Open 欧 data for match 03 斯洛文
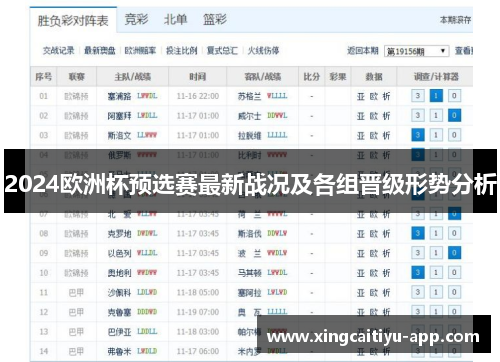This screenshot has width=500, height=362. (x=374, y=136)
